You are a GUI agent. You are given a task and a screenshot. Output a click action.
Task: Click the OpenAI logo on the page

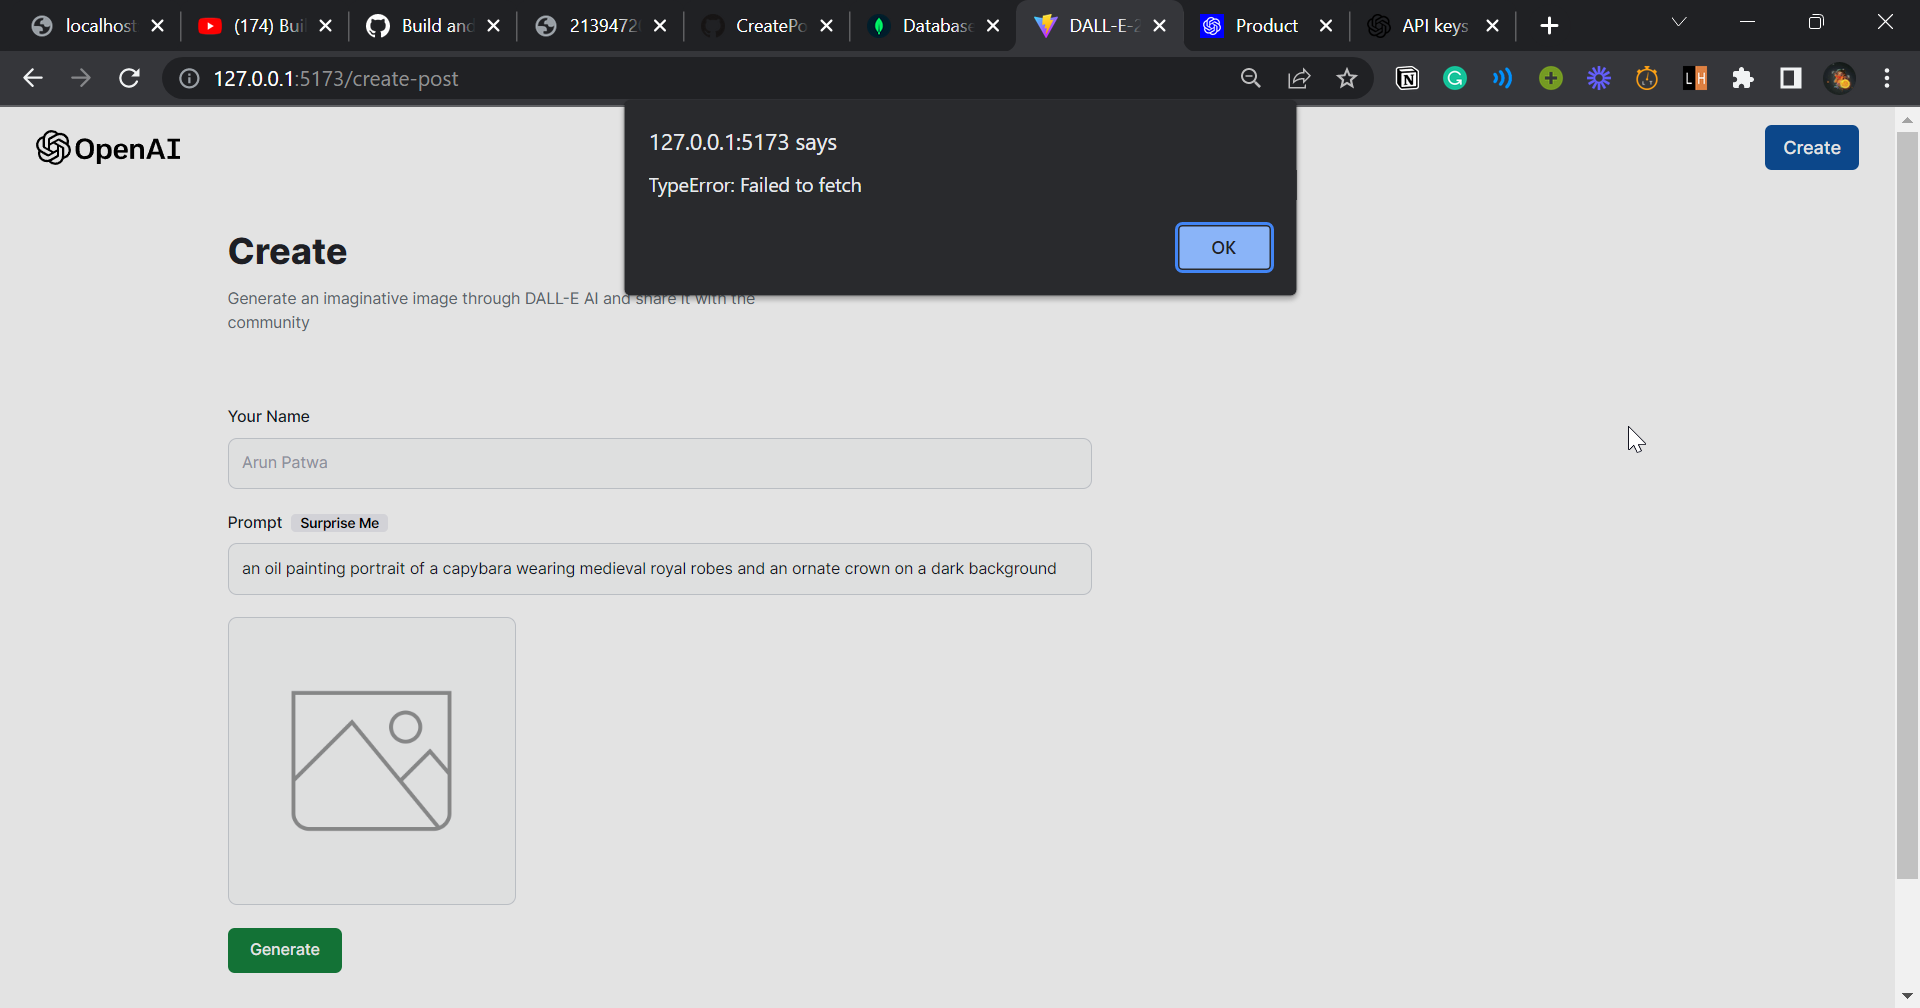coord(108,148)
